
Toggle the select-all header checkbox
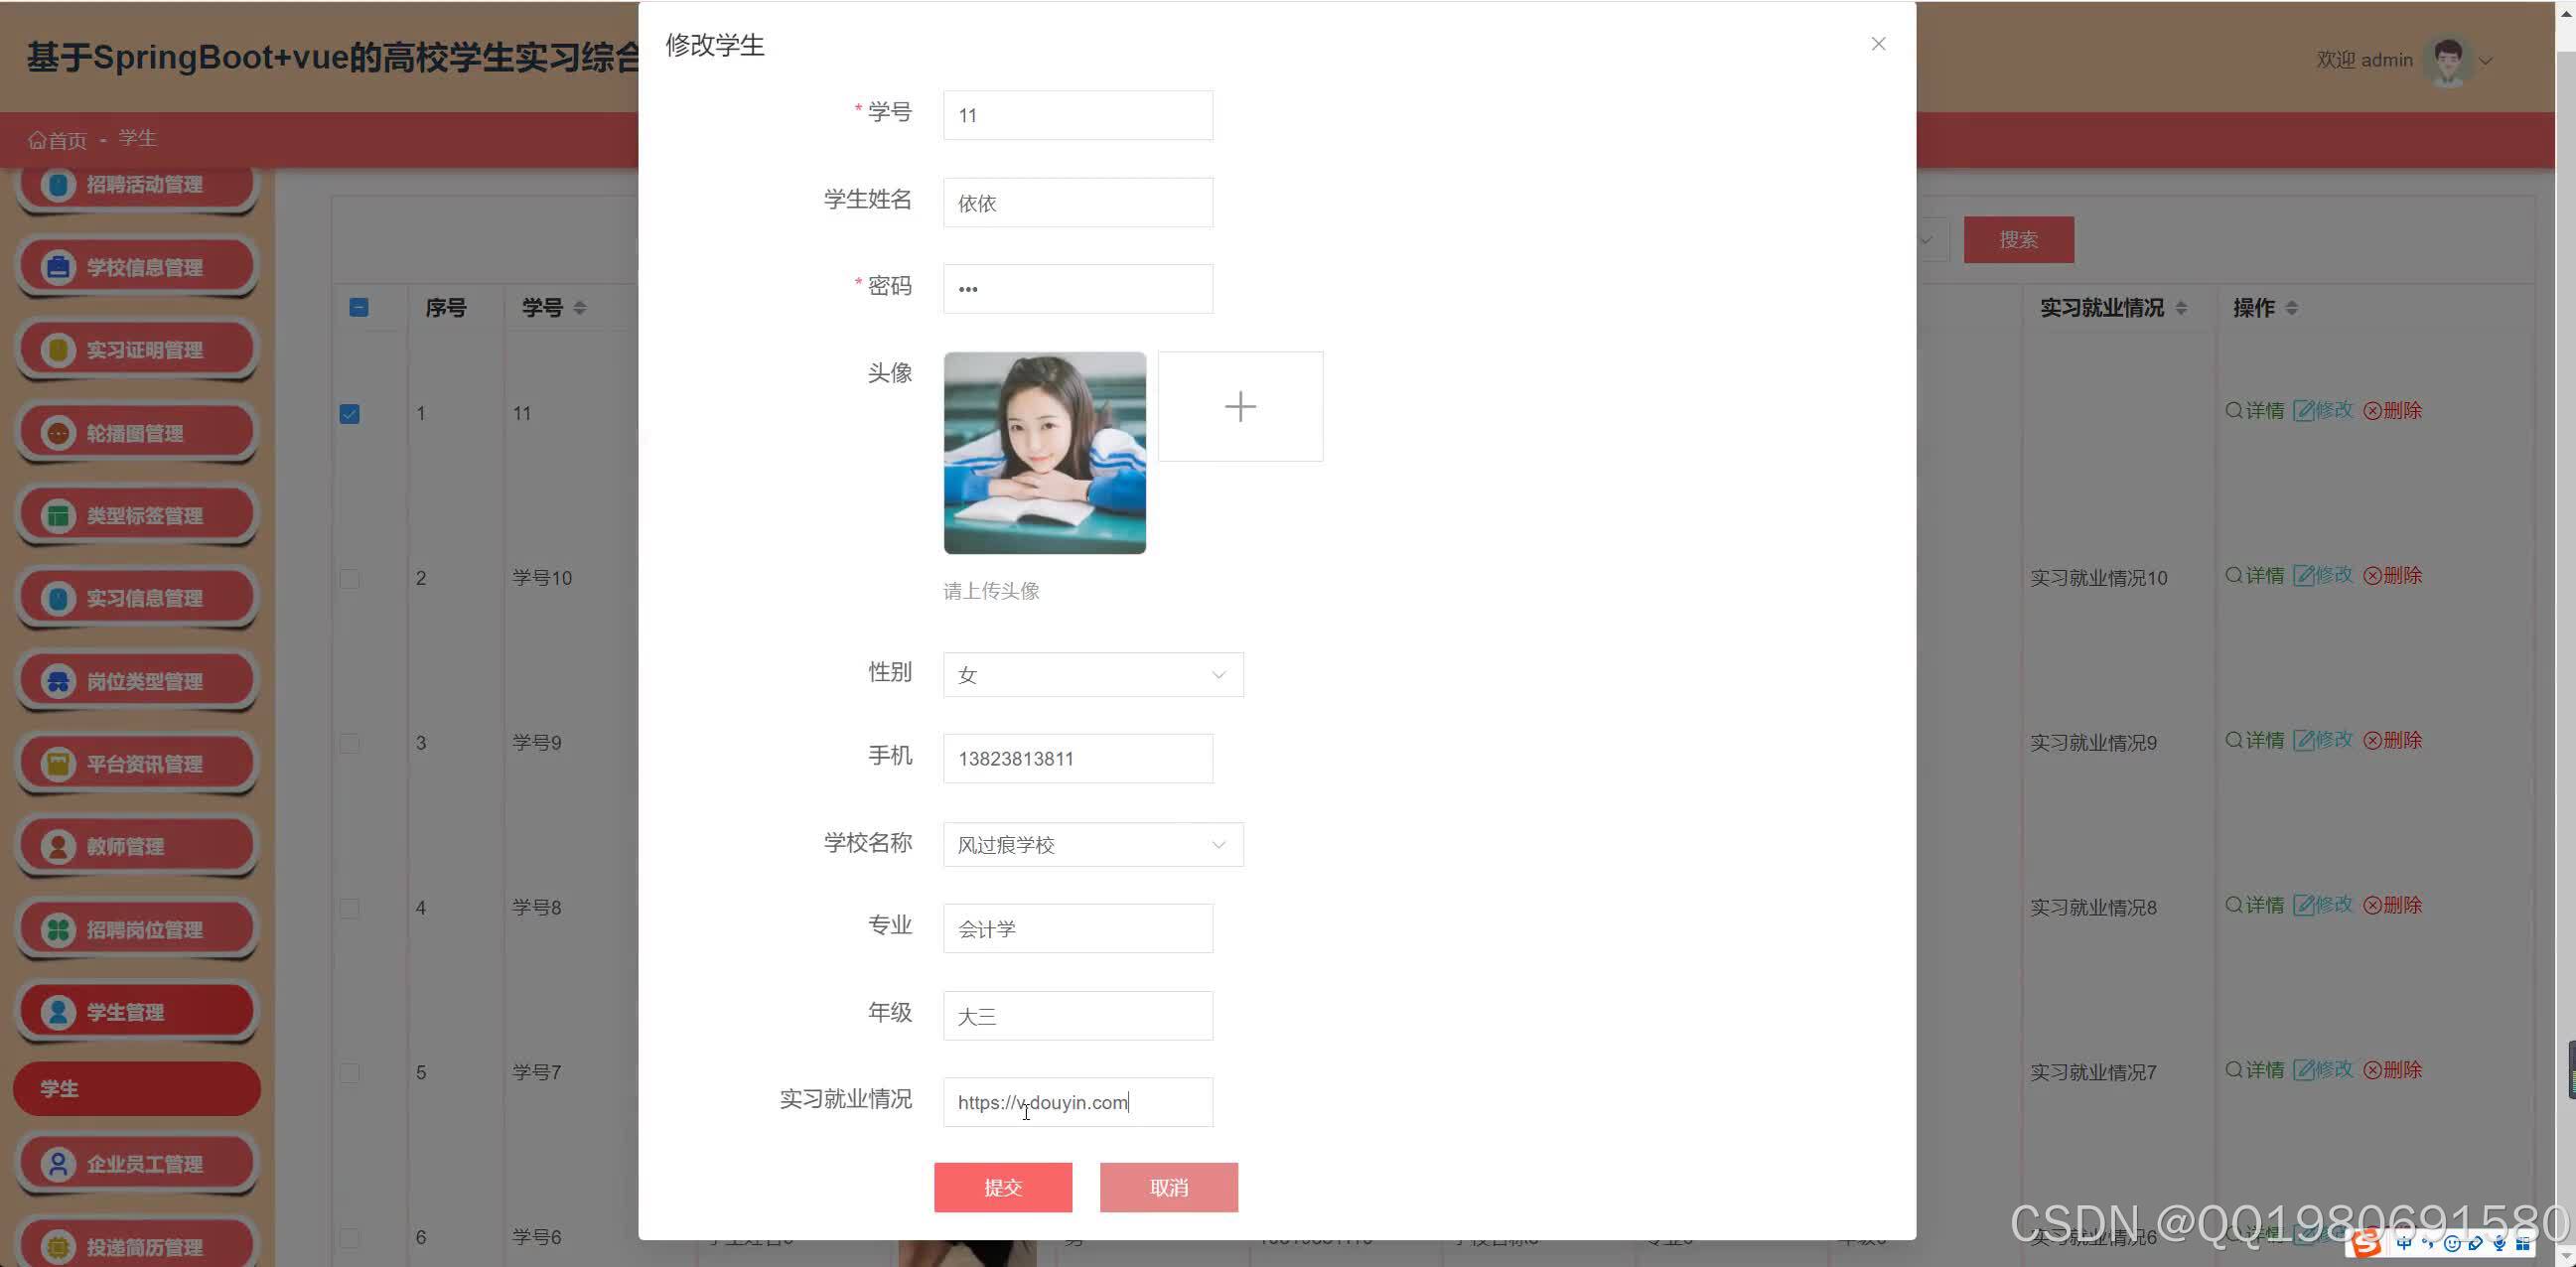(359, 308)
